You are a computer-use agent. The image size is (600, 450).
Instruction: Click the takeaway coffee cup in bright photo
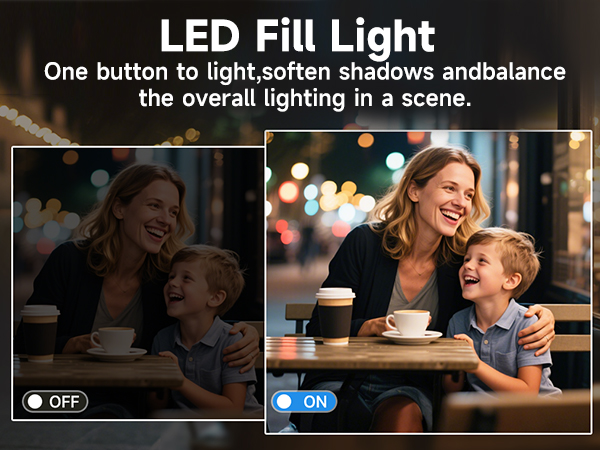coord(335,316)
